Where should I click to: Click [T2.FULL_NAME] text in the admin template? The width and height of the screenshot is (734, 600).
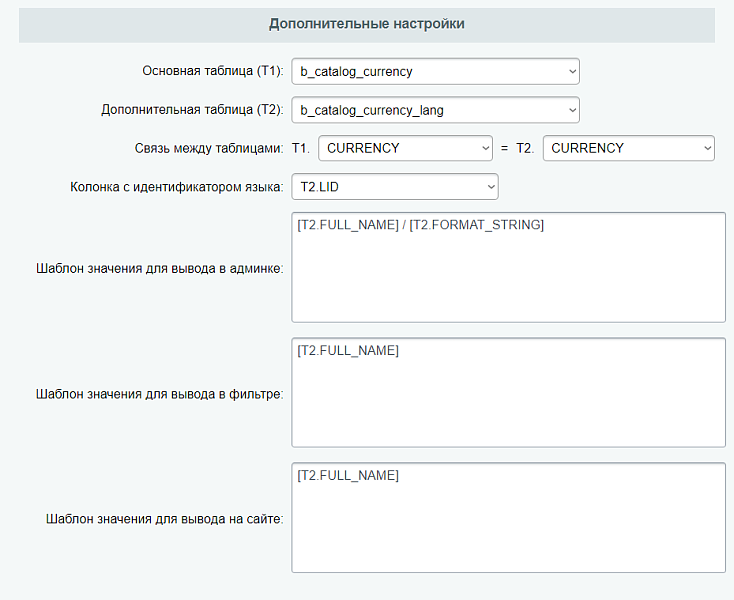pyautogui.click(x=348, y=225)
